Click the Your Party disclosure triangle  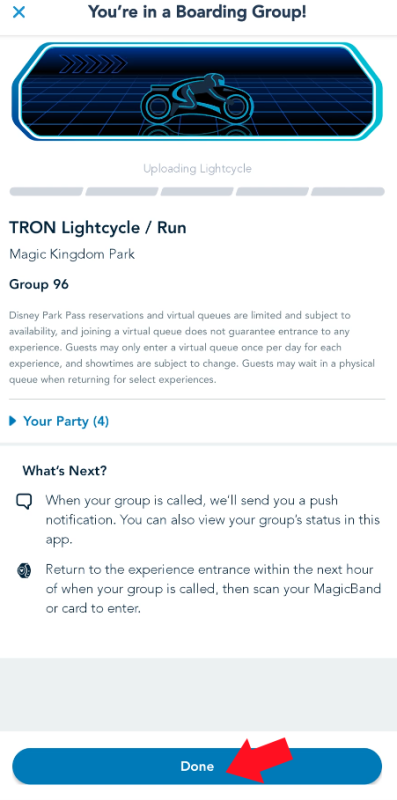(x=13, y=421)
